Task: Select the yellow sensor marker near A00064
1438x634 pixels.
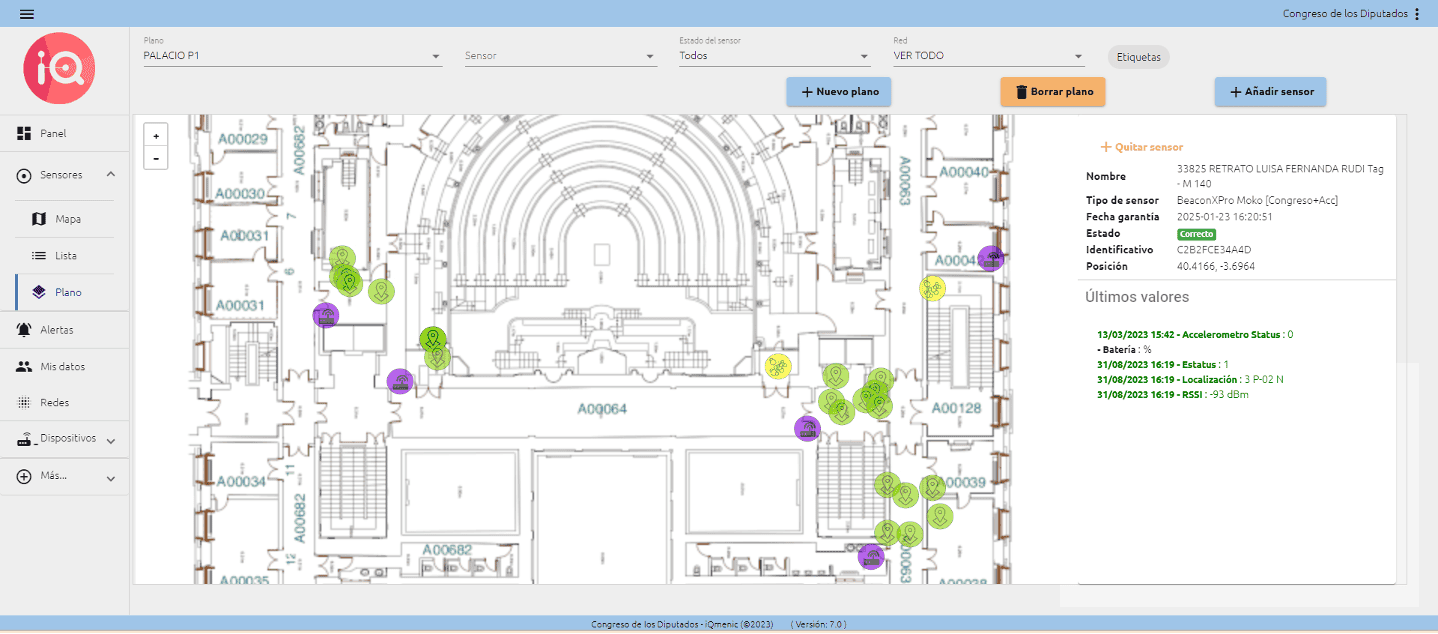Action: click(x=778, y=367)
